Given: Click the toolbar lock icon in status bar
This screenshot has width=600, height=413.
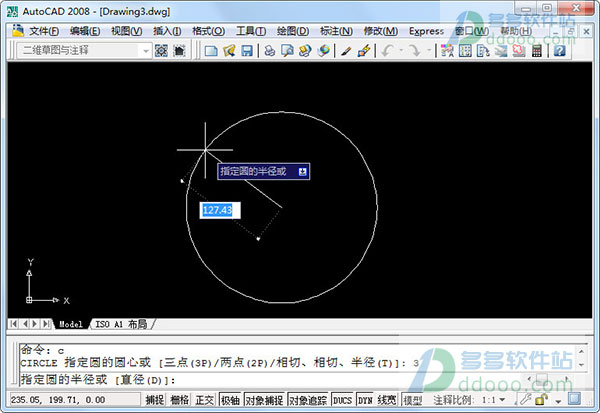Looking at the screenshot, I should point(541,400).
